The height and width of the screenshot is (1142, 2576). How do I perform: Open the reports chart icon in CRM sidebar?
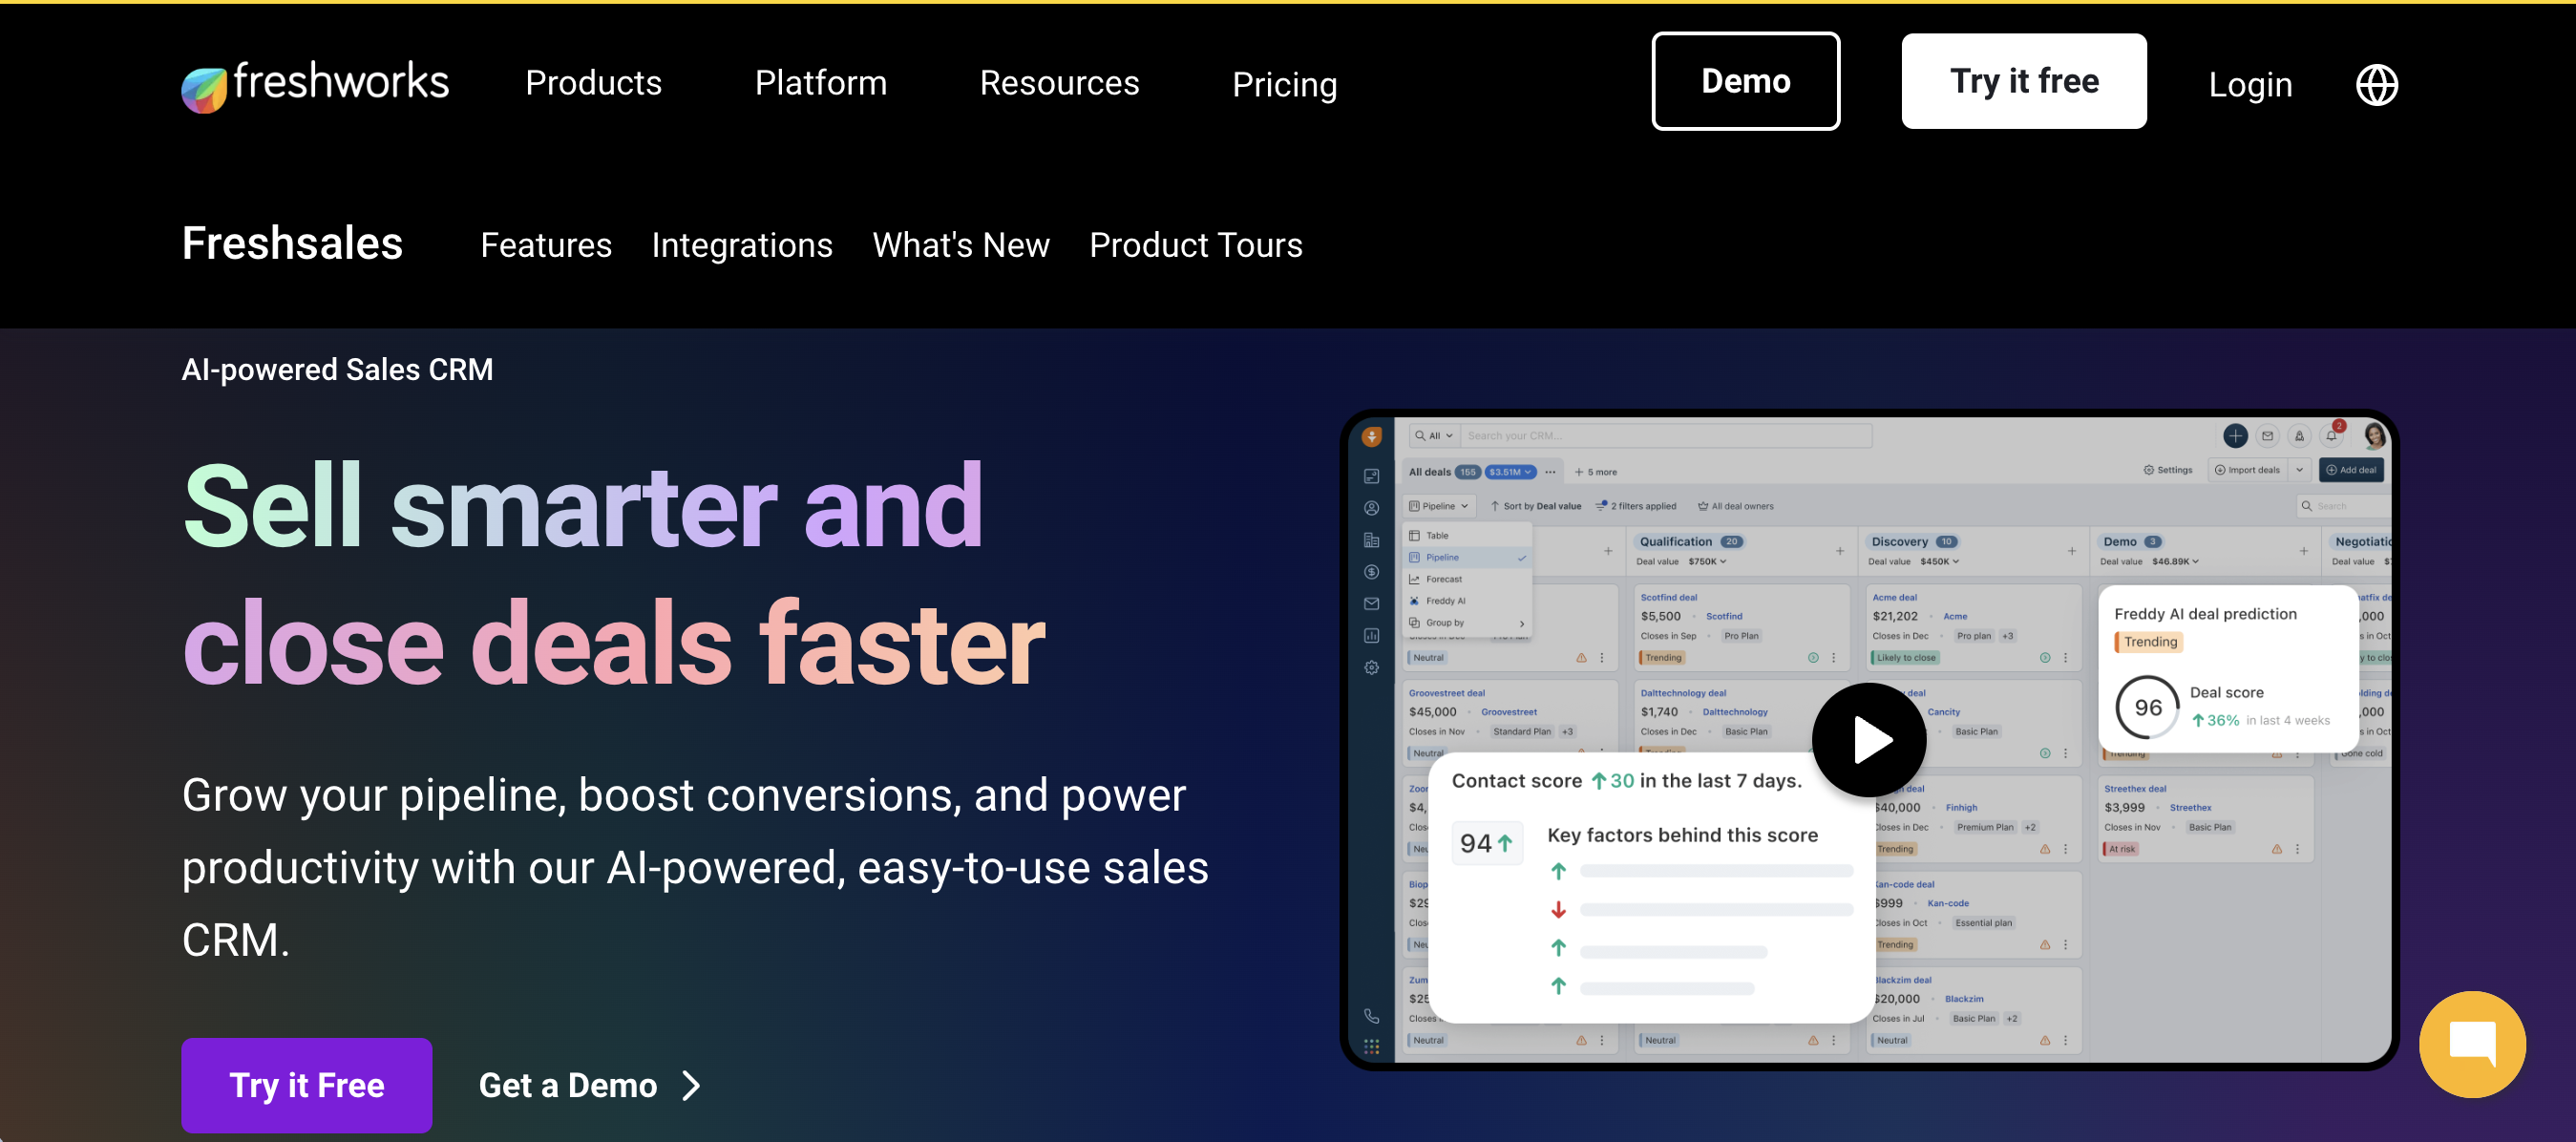(x=1371, y=636)
